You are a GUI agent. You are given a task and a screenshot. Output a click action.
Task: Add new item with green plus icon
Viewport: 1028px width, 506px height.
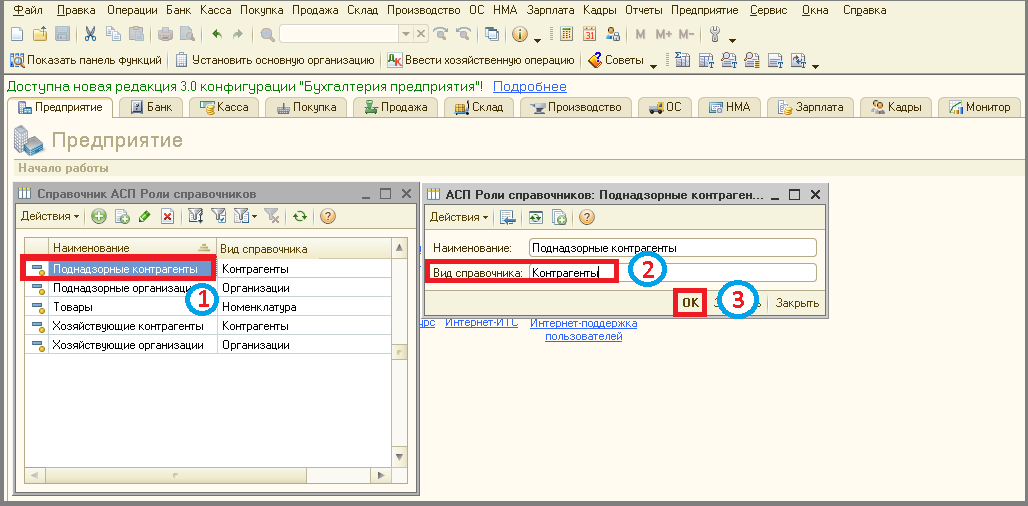[x=98, y=216]
